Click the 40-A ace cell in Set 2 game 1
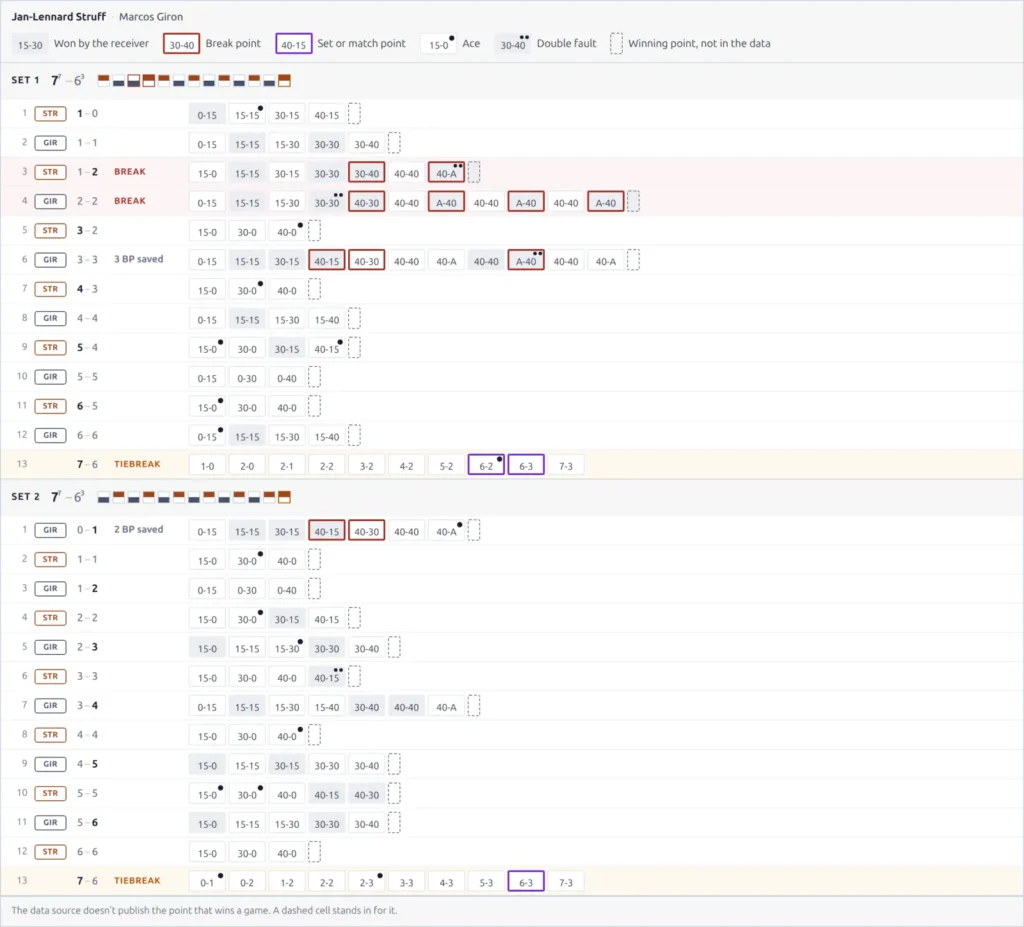The image size is (1024, 927). click(446, 531)
